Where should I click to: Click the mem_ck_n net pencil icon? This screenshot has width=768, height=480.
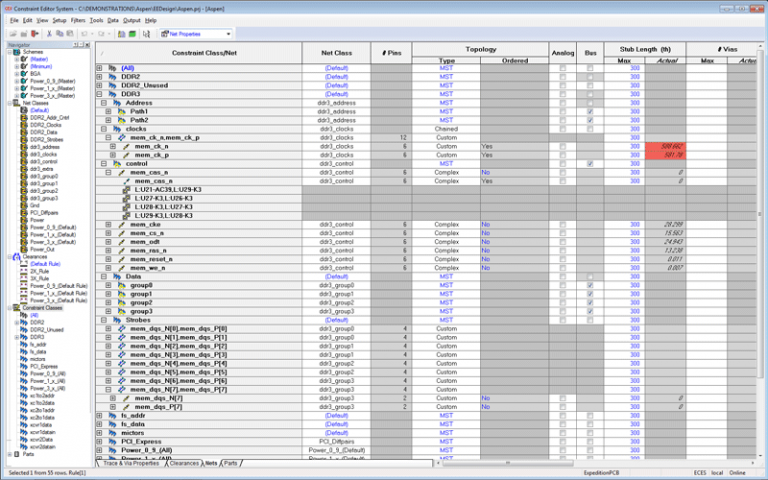point(126,146)
